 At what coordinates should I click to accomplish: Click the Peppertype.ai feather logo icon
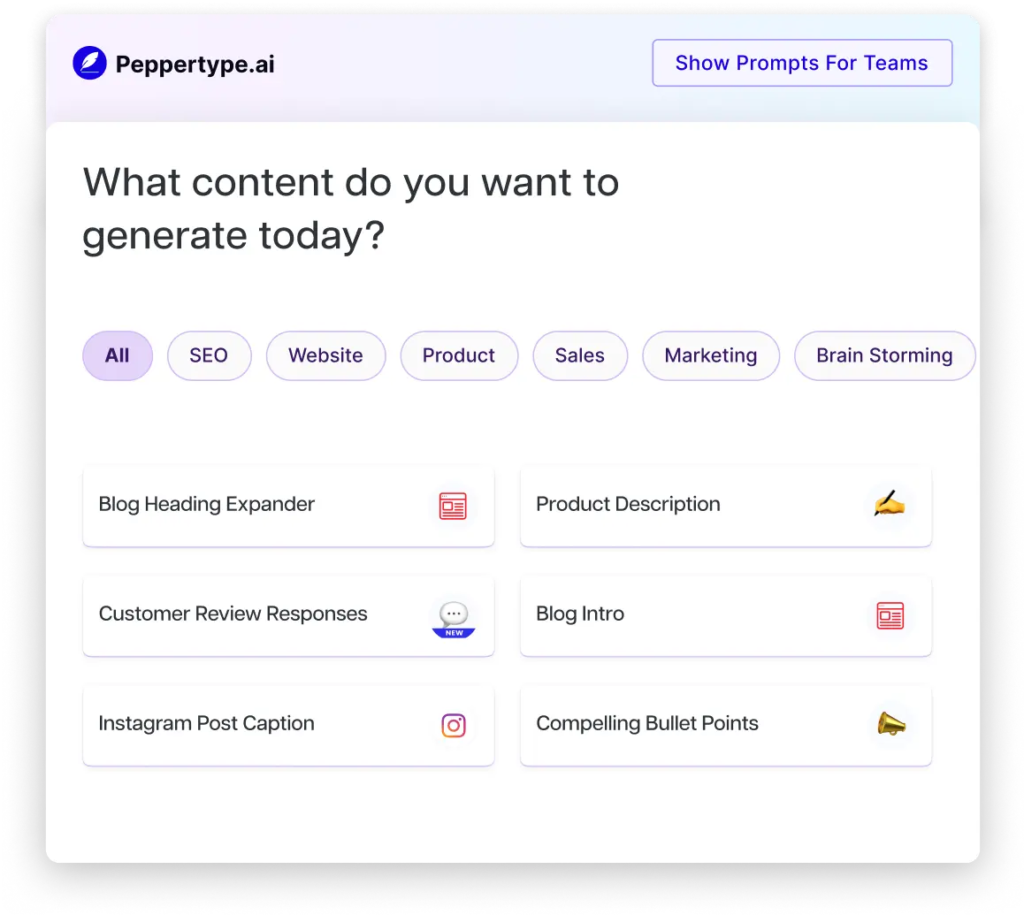(x=90, y=64)
